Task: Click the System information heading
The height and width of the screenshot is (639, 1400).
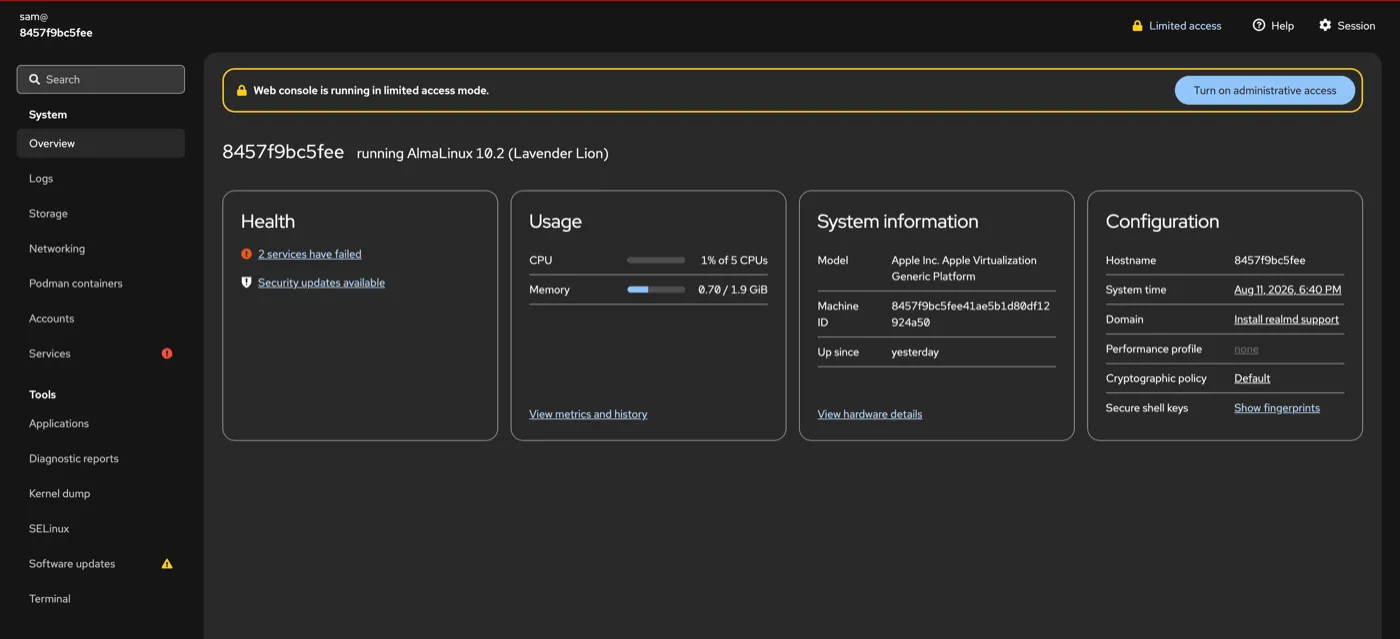Action: pyautogui.click(x=898, y=221)
